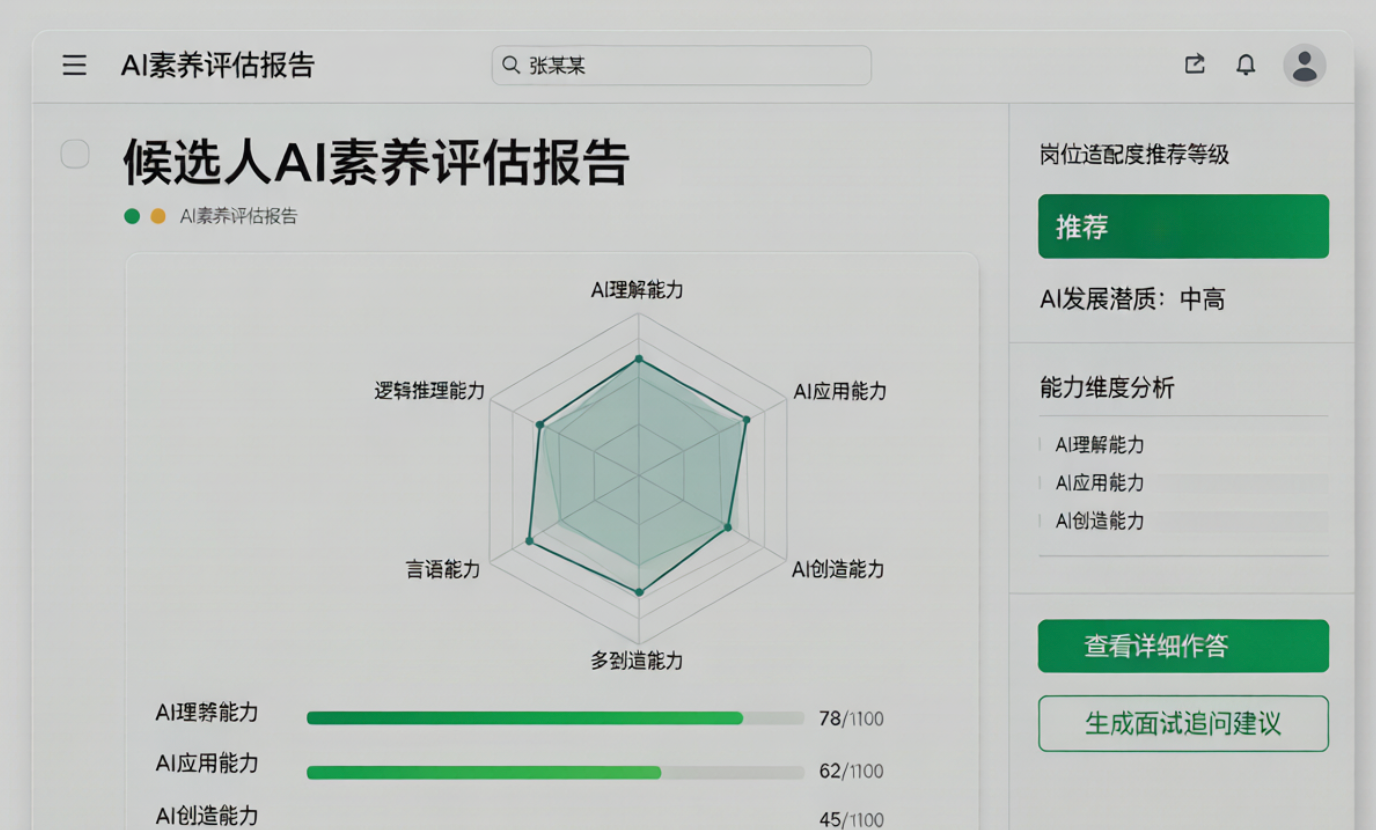
Task: Click the 岗位适配度推荐等级 heading
Action: tap(1134, 155)
